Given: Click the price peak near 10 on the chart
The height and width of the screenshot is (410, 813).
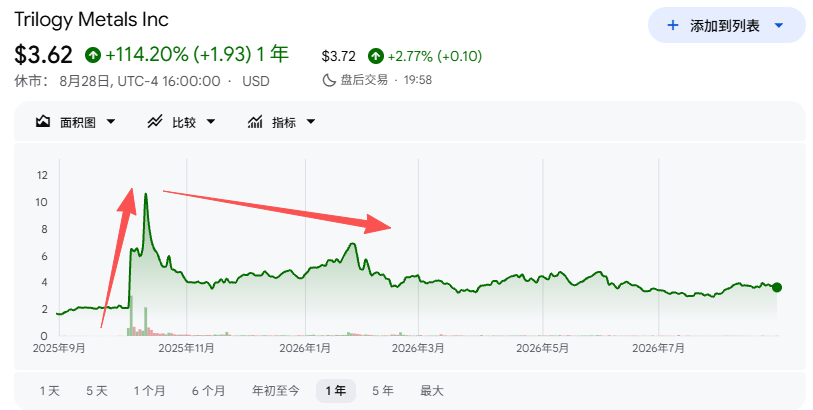Looking at the screenshot, I should [x=146, y=195].
